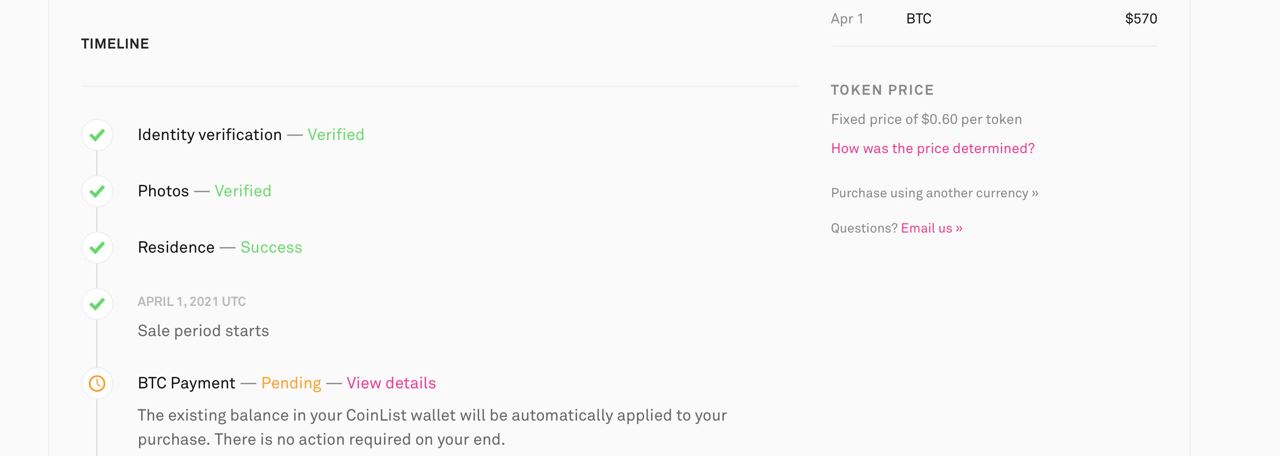1280x456 pixels.
Task: Click the green Verified status for Identity
Action: 335,134
